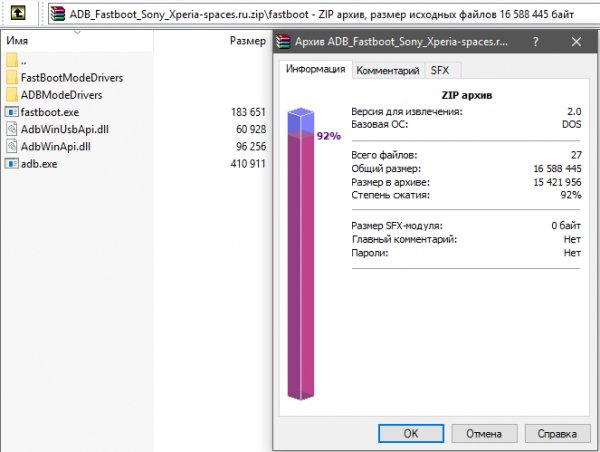The width and height of the screenshot is (600, 452).
Task: Click the adb.exe file icon
Action: click(x=11, y=164)
